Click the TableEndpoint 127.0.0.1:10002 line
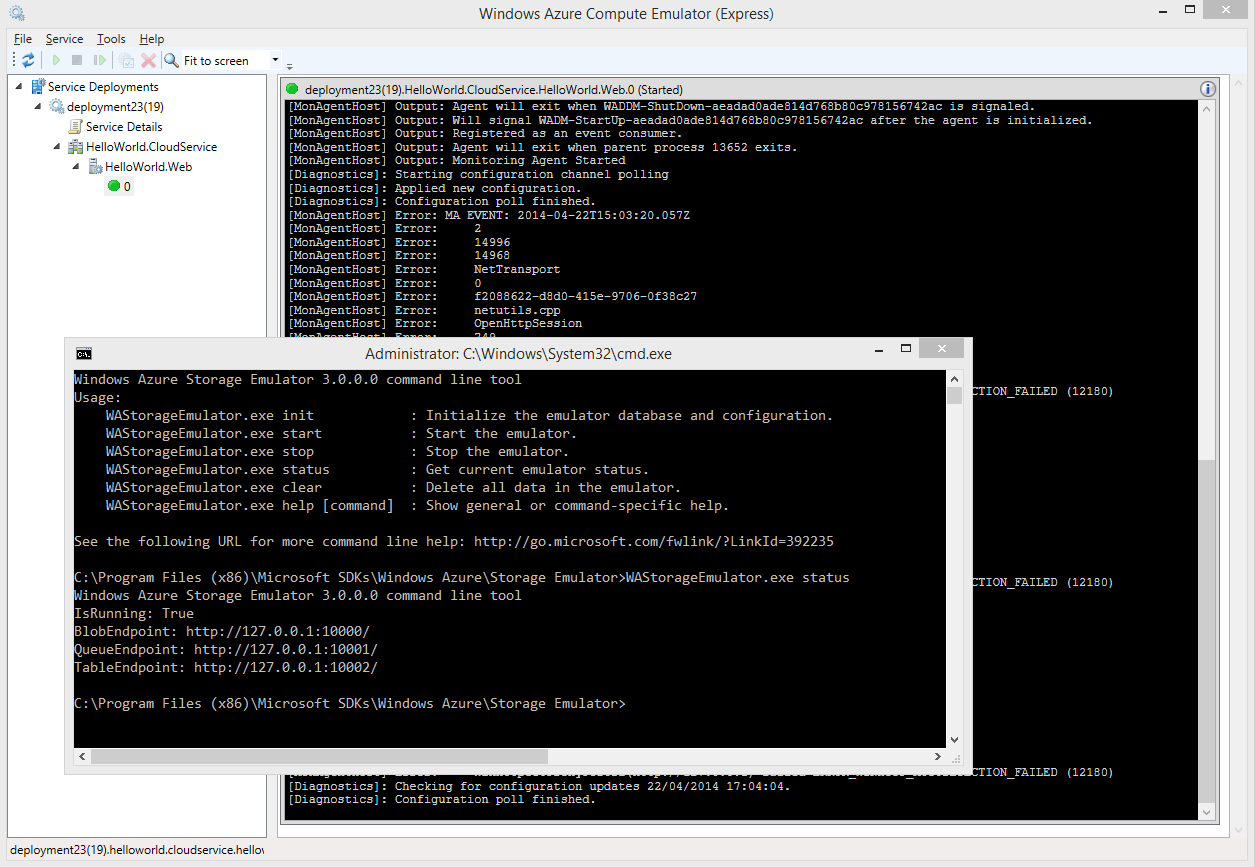The height and width of the screenshot is (867, 1255). [x=226, y=667]
